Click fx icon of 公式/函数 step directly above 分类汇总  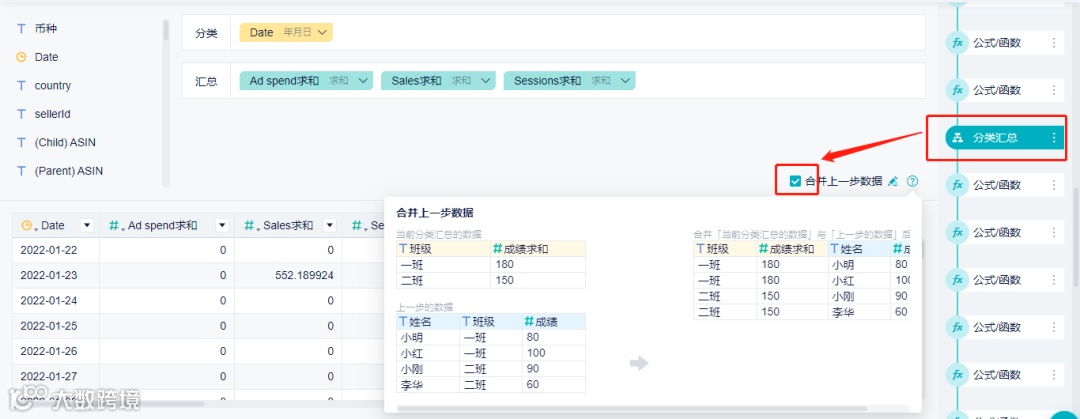coord(957,90)
